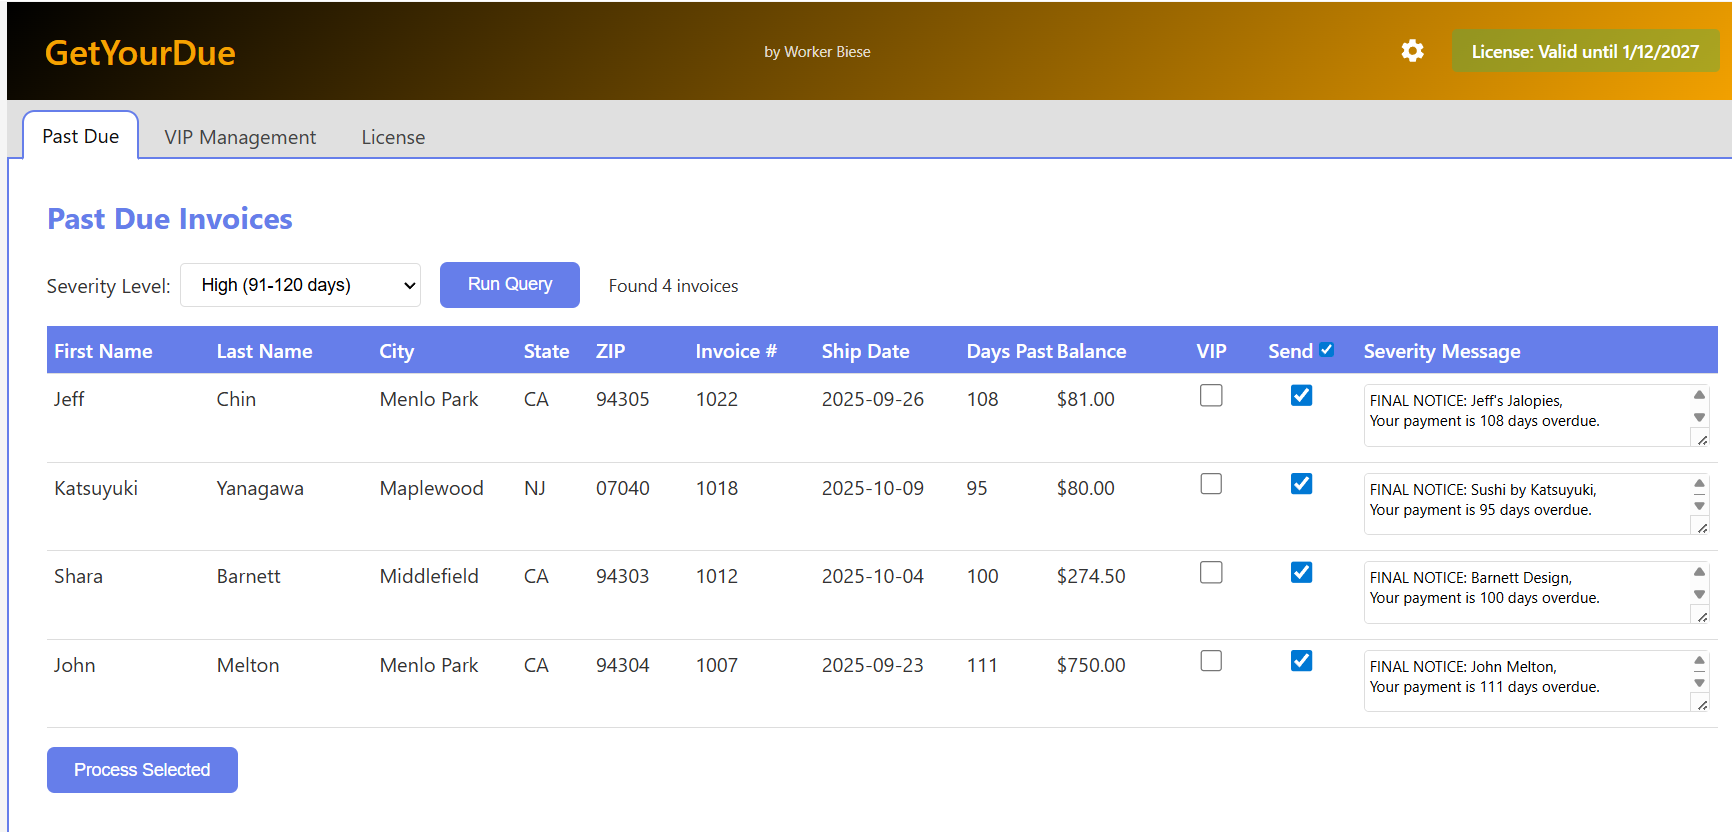Click the Run Query button
The height and width of the screenshot is (832, 1732).
click(510, 284)
